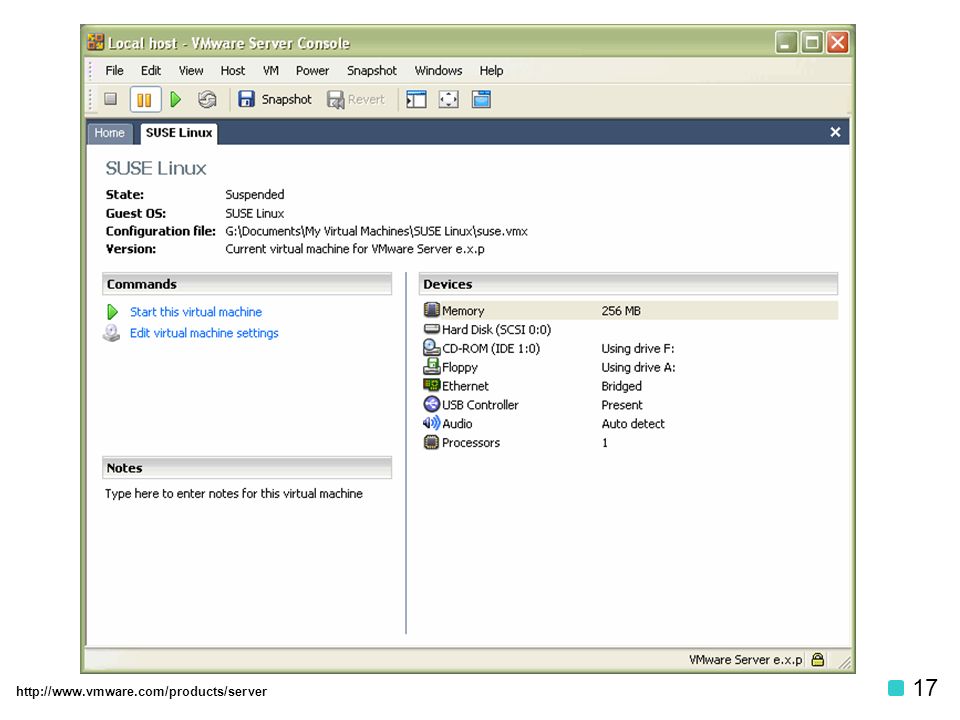
Task: Click the Hard Disk device icon
Action: pyautogui.click(x=432, y=329)
